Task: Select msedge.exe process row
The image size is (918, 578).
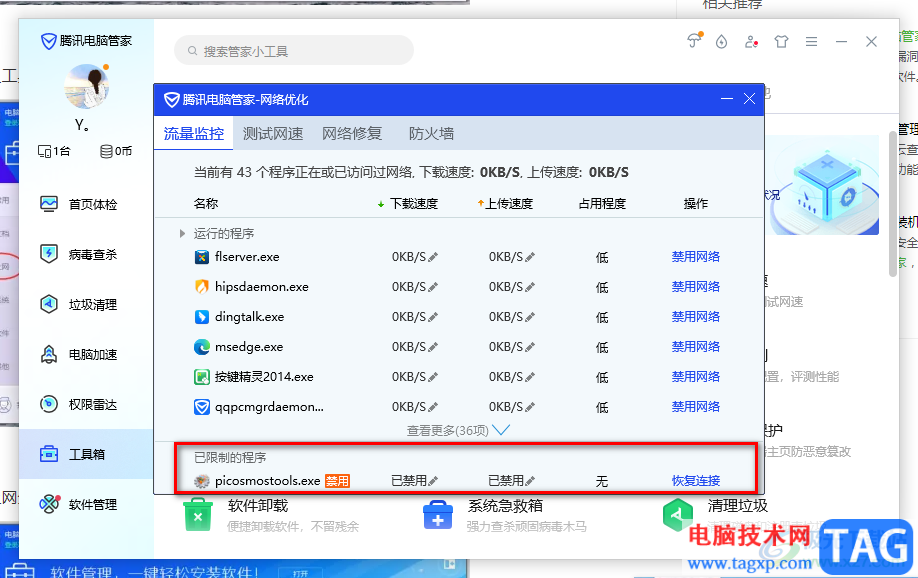Action: tap(459, 346)
